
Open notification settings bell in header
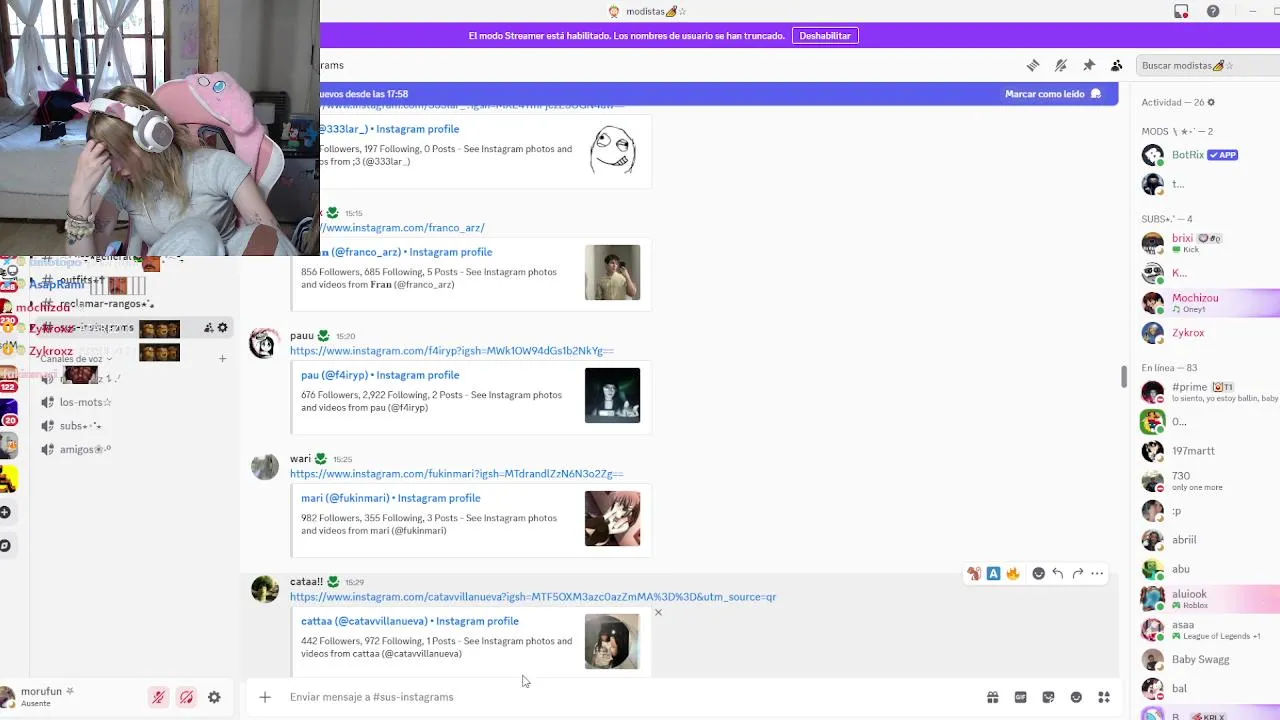click(1061, 65)
